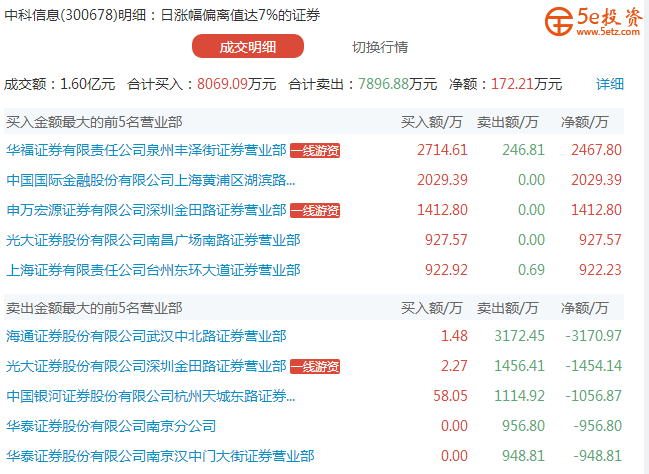Click 净额/万 column header in sell table
This screenshot has height=474, width=649.
point(584,308)
